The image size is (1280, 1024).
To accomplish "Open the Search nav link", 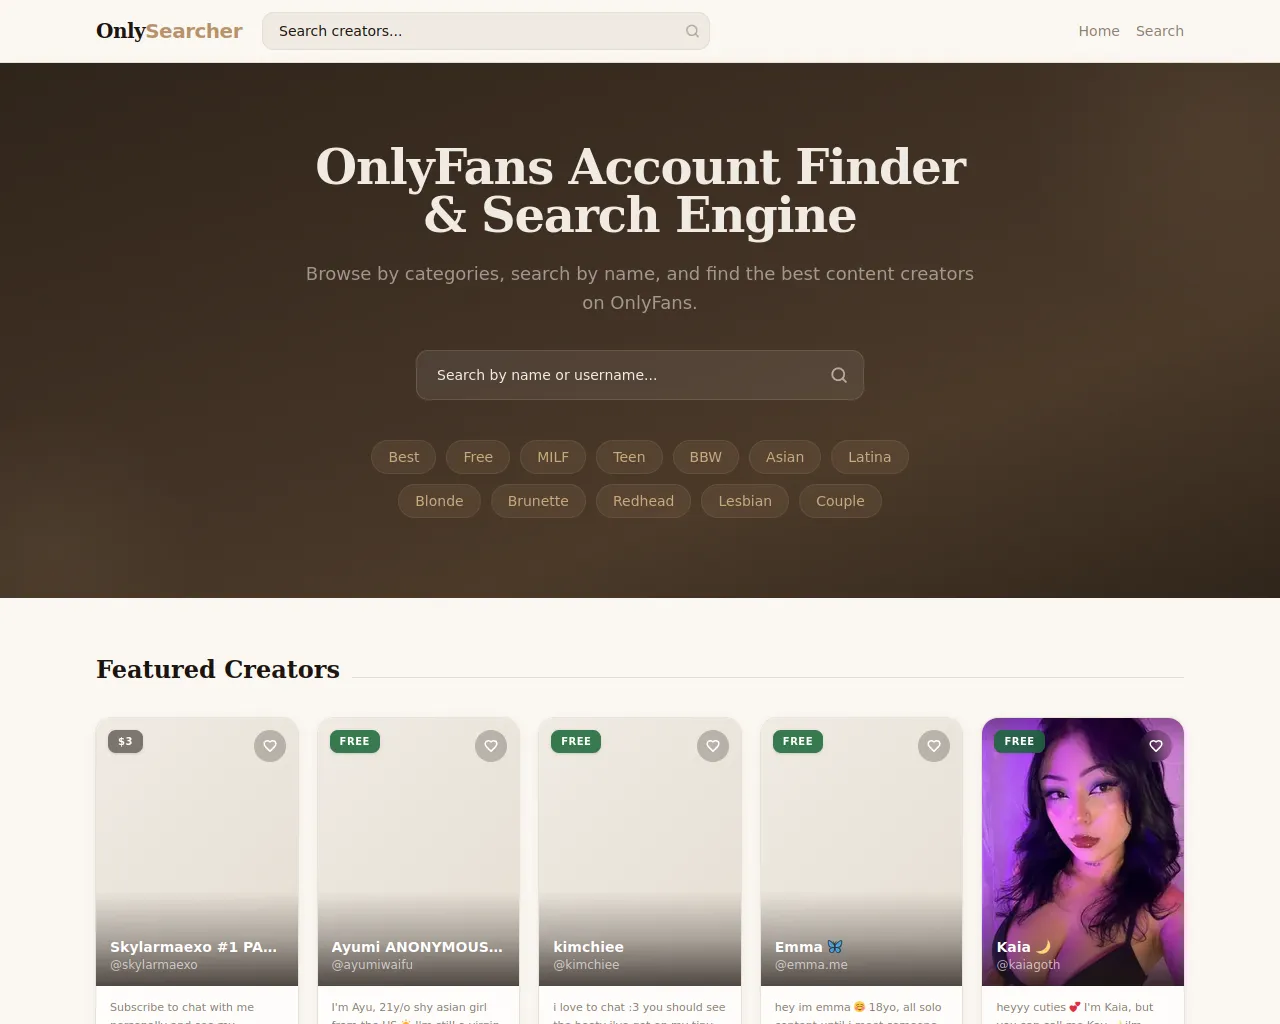I will point(1160,31).
